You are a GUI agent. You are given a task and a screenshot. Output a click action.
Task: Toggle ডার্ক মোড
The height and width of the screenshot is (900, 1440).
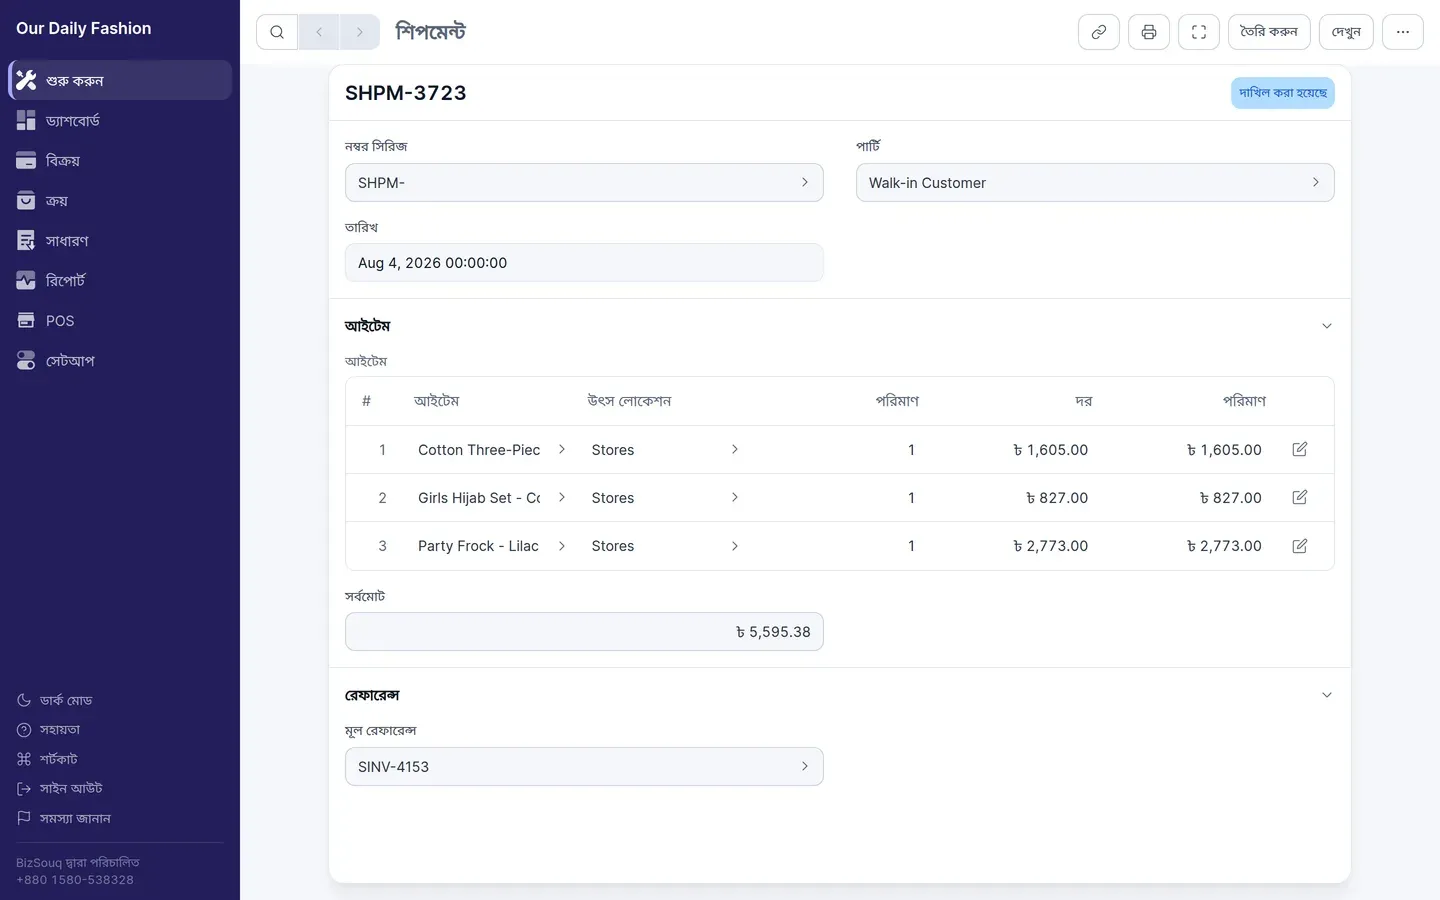(x=55, y=700)
